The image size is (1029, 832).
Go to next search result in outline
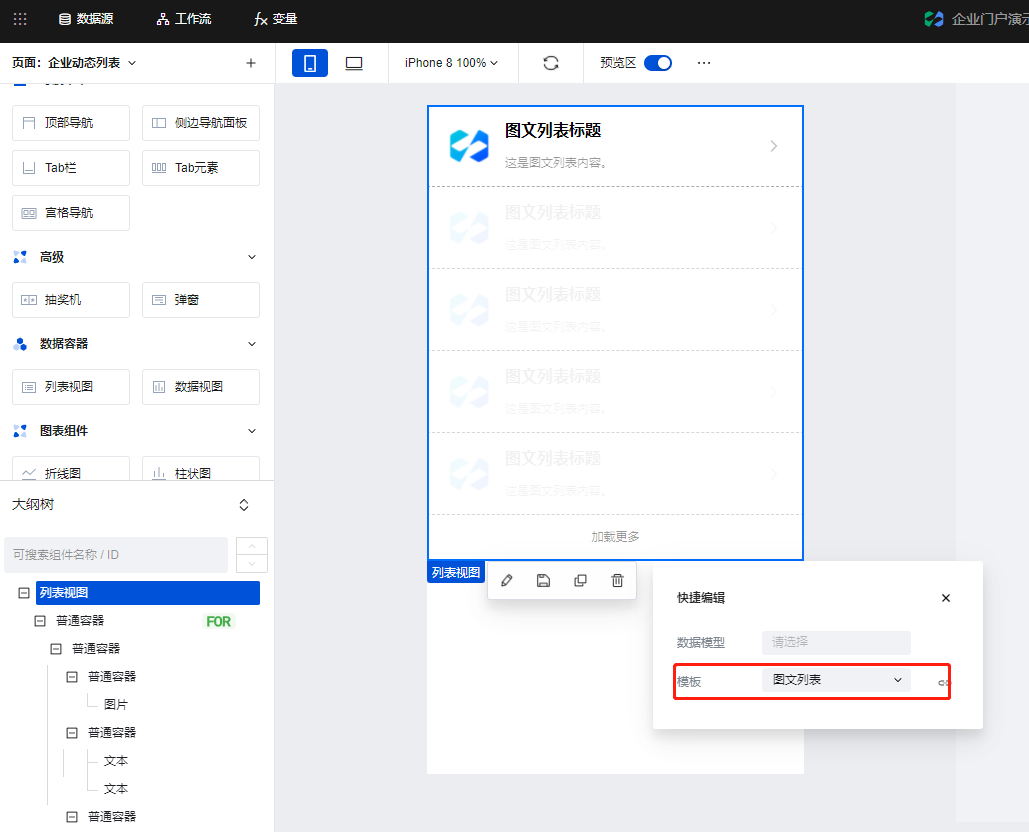pos(252,564)
